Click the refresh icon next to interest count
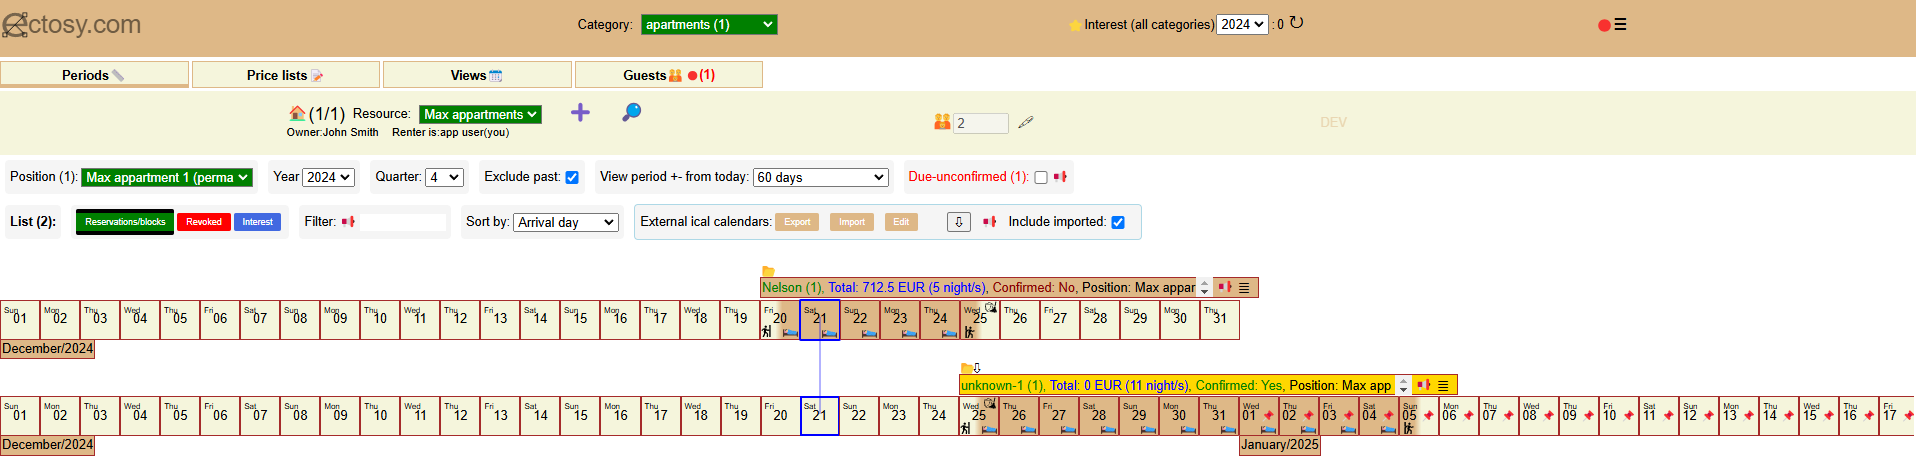The width and height of the screenshot is (1917, 463). [1296, 23]
